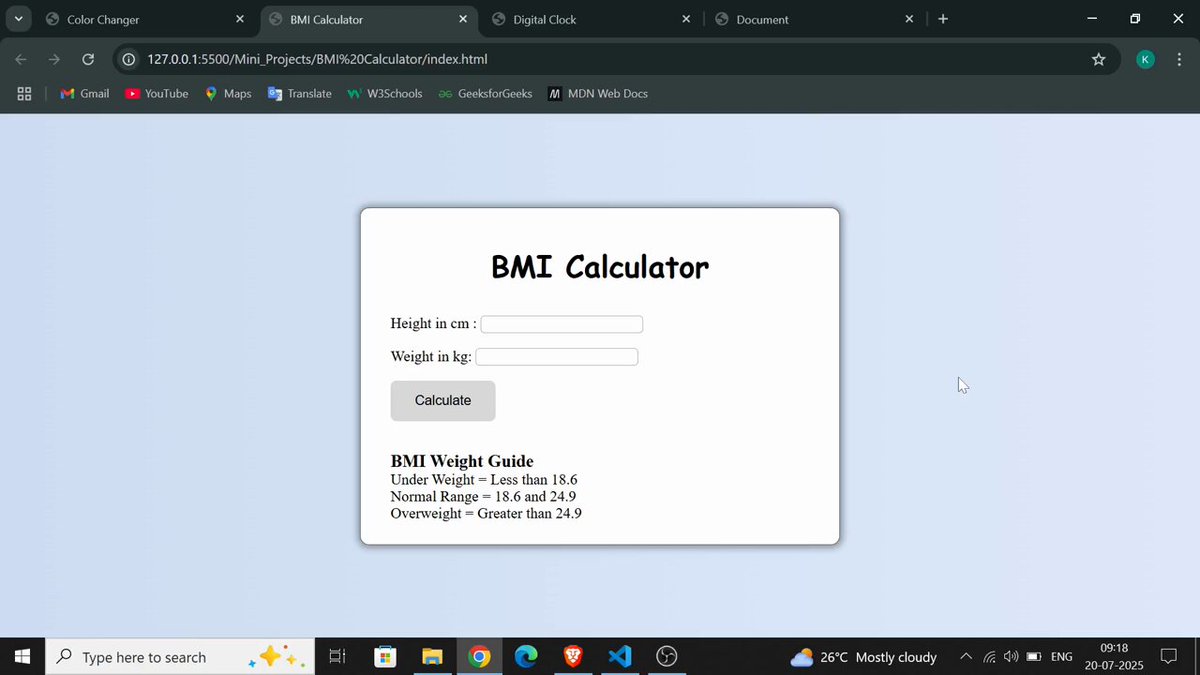Open network Wi-Fi settings in tray
Screen dimensions: 1200x675
[989, 657]
